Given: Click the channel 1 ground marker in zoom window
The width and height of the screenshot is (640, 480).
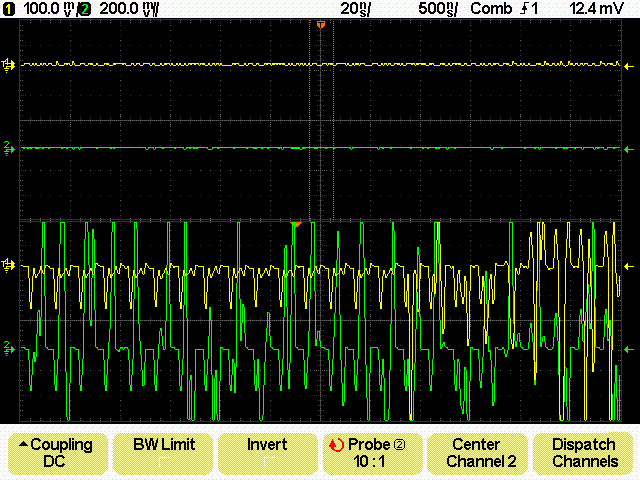Looking at the screenshot, I should (8, 266).
